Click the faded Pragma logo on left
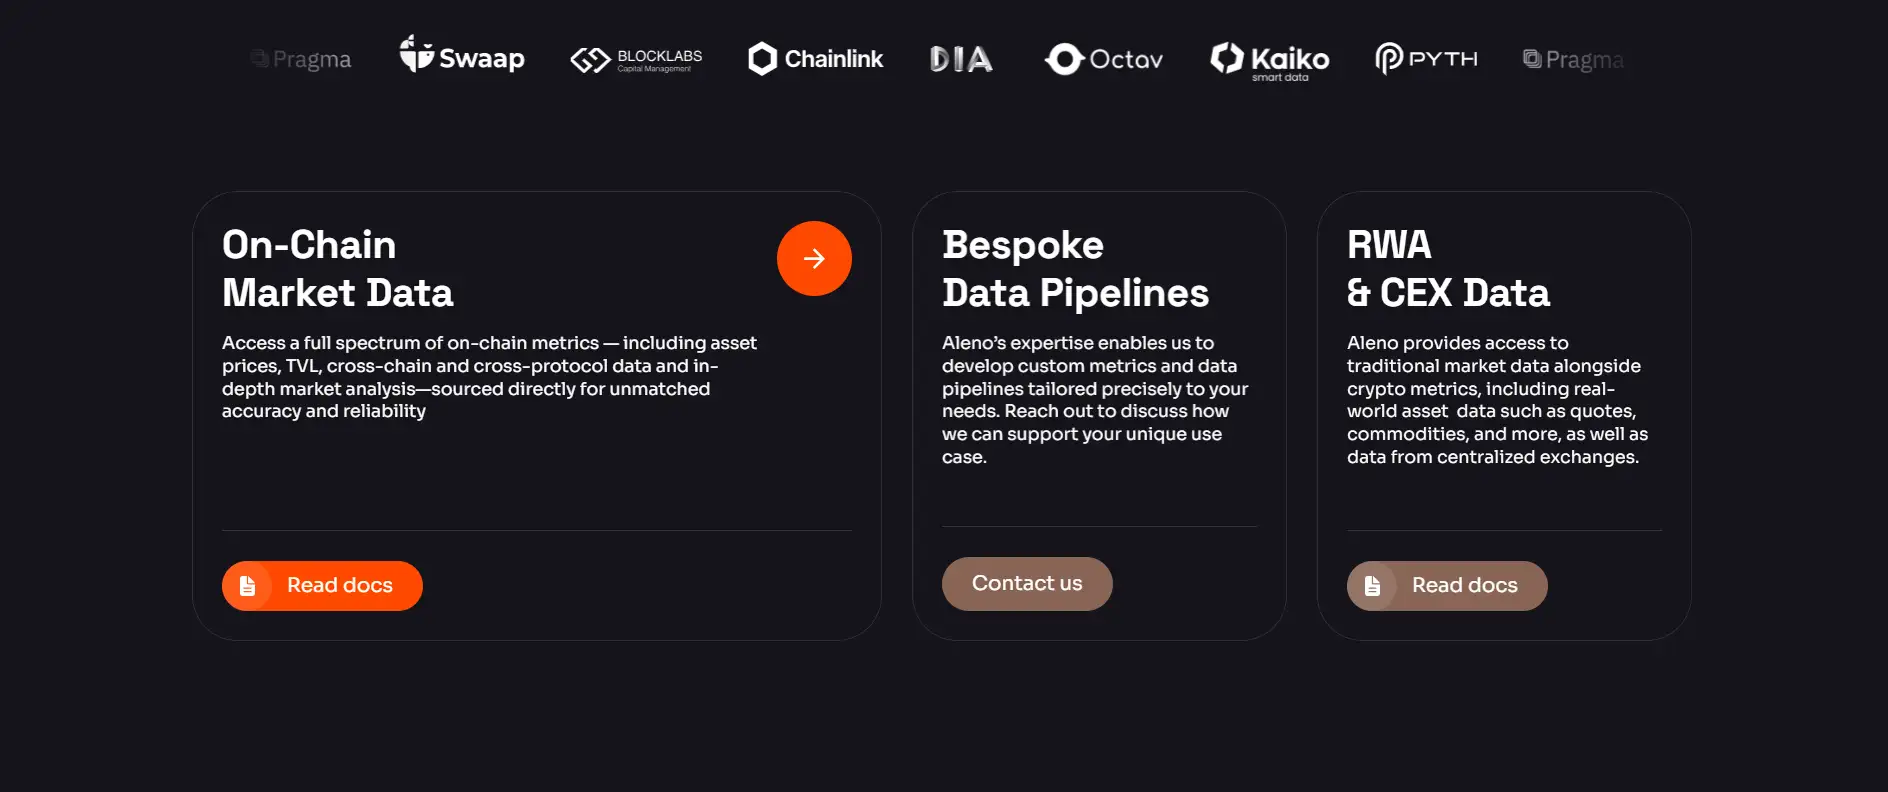 point(301,60)
